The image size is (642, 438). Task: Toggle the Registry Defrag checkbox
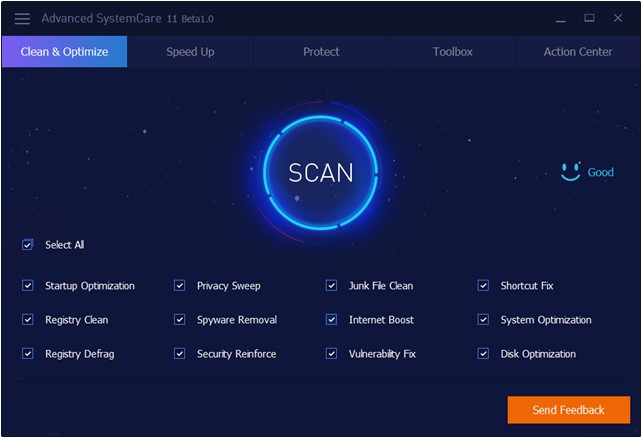(27, 353)
